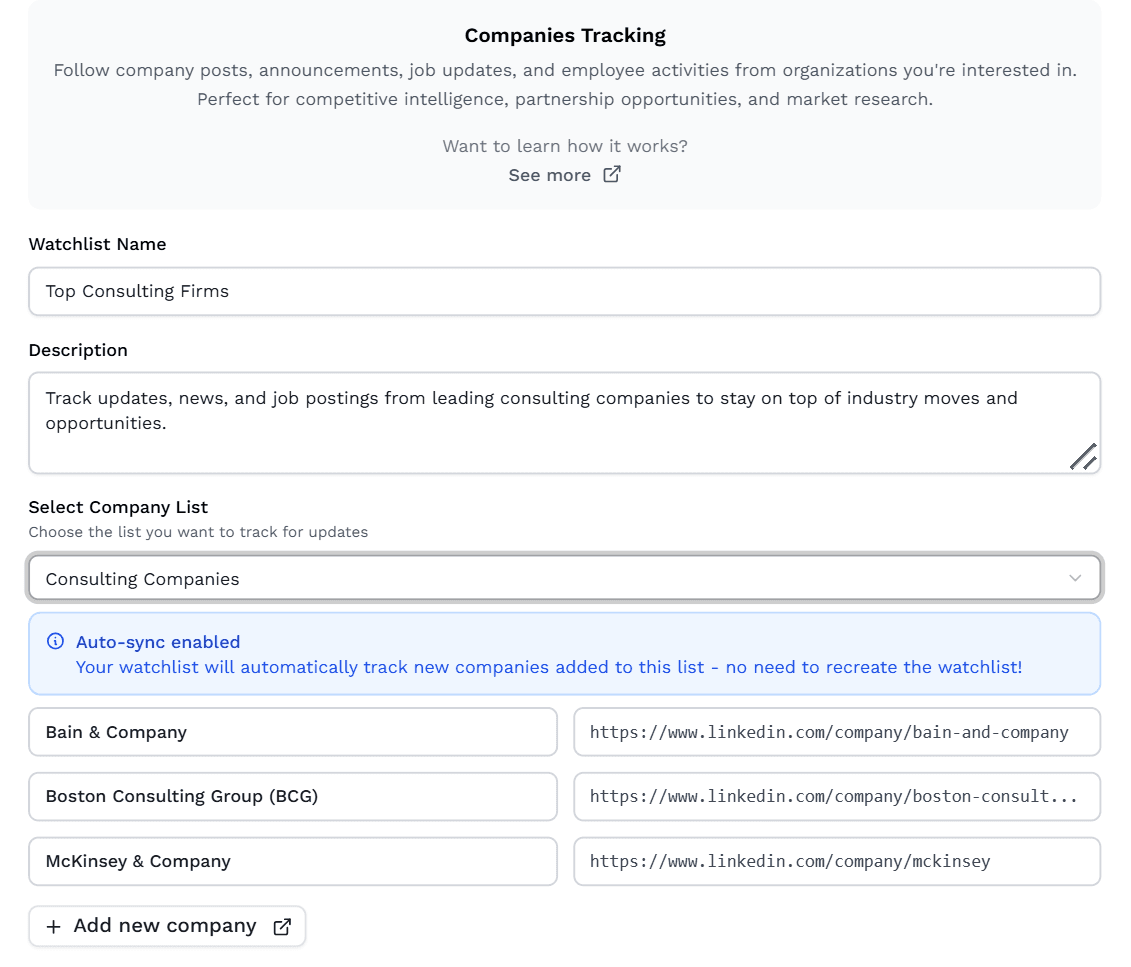Click the plus icon beside Add new company
The image size is (1131, 967).
[x=55, y=925]
